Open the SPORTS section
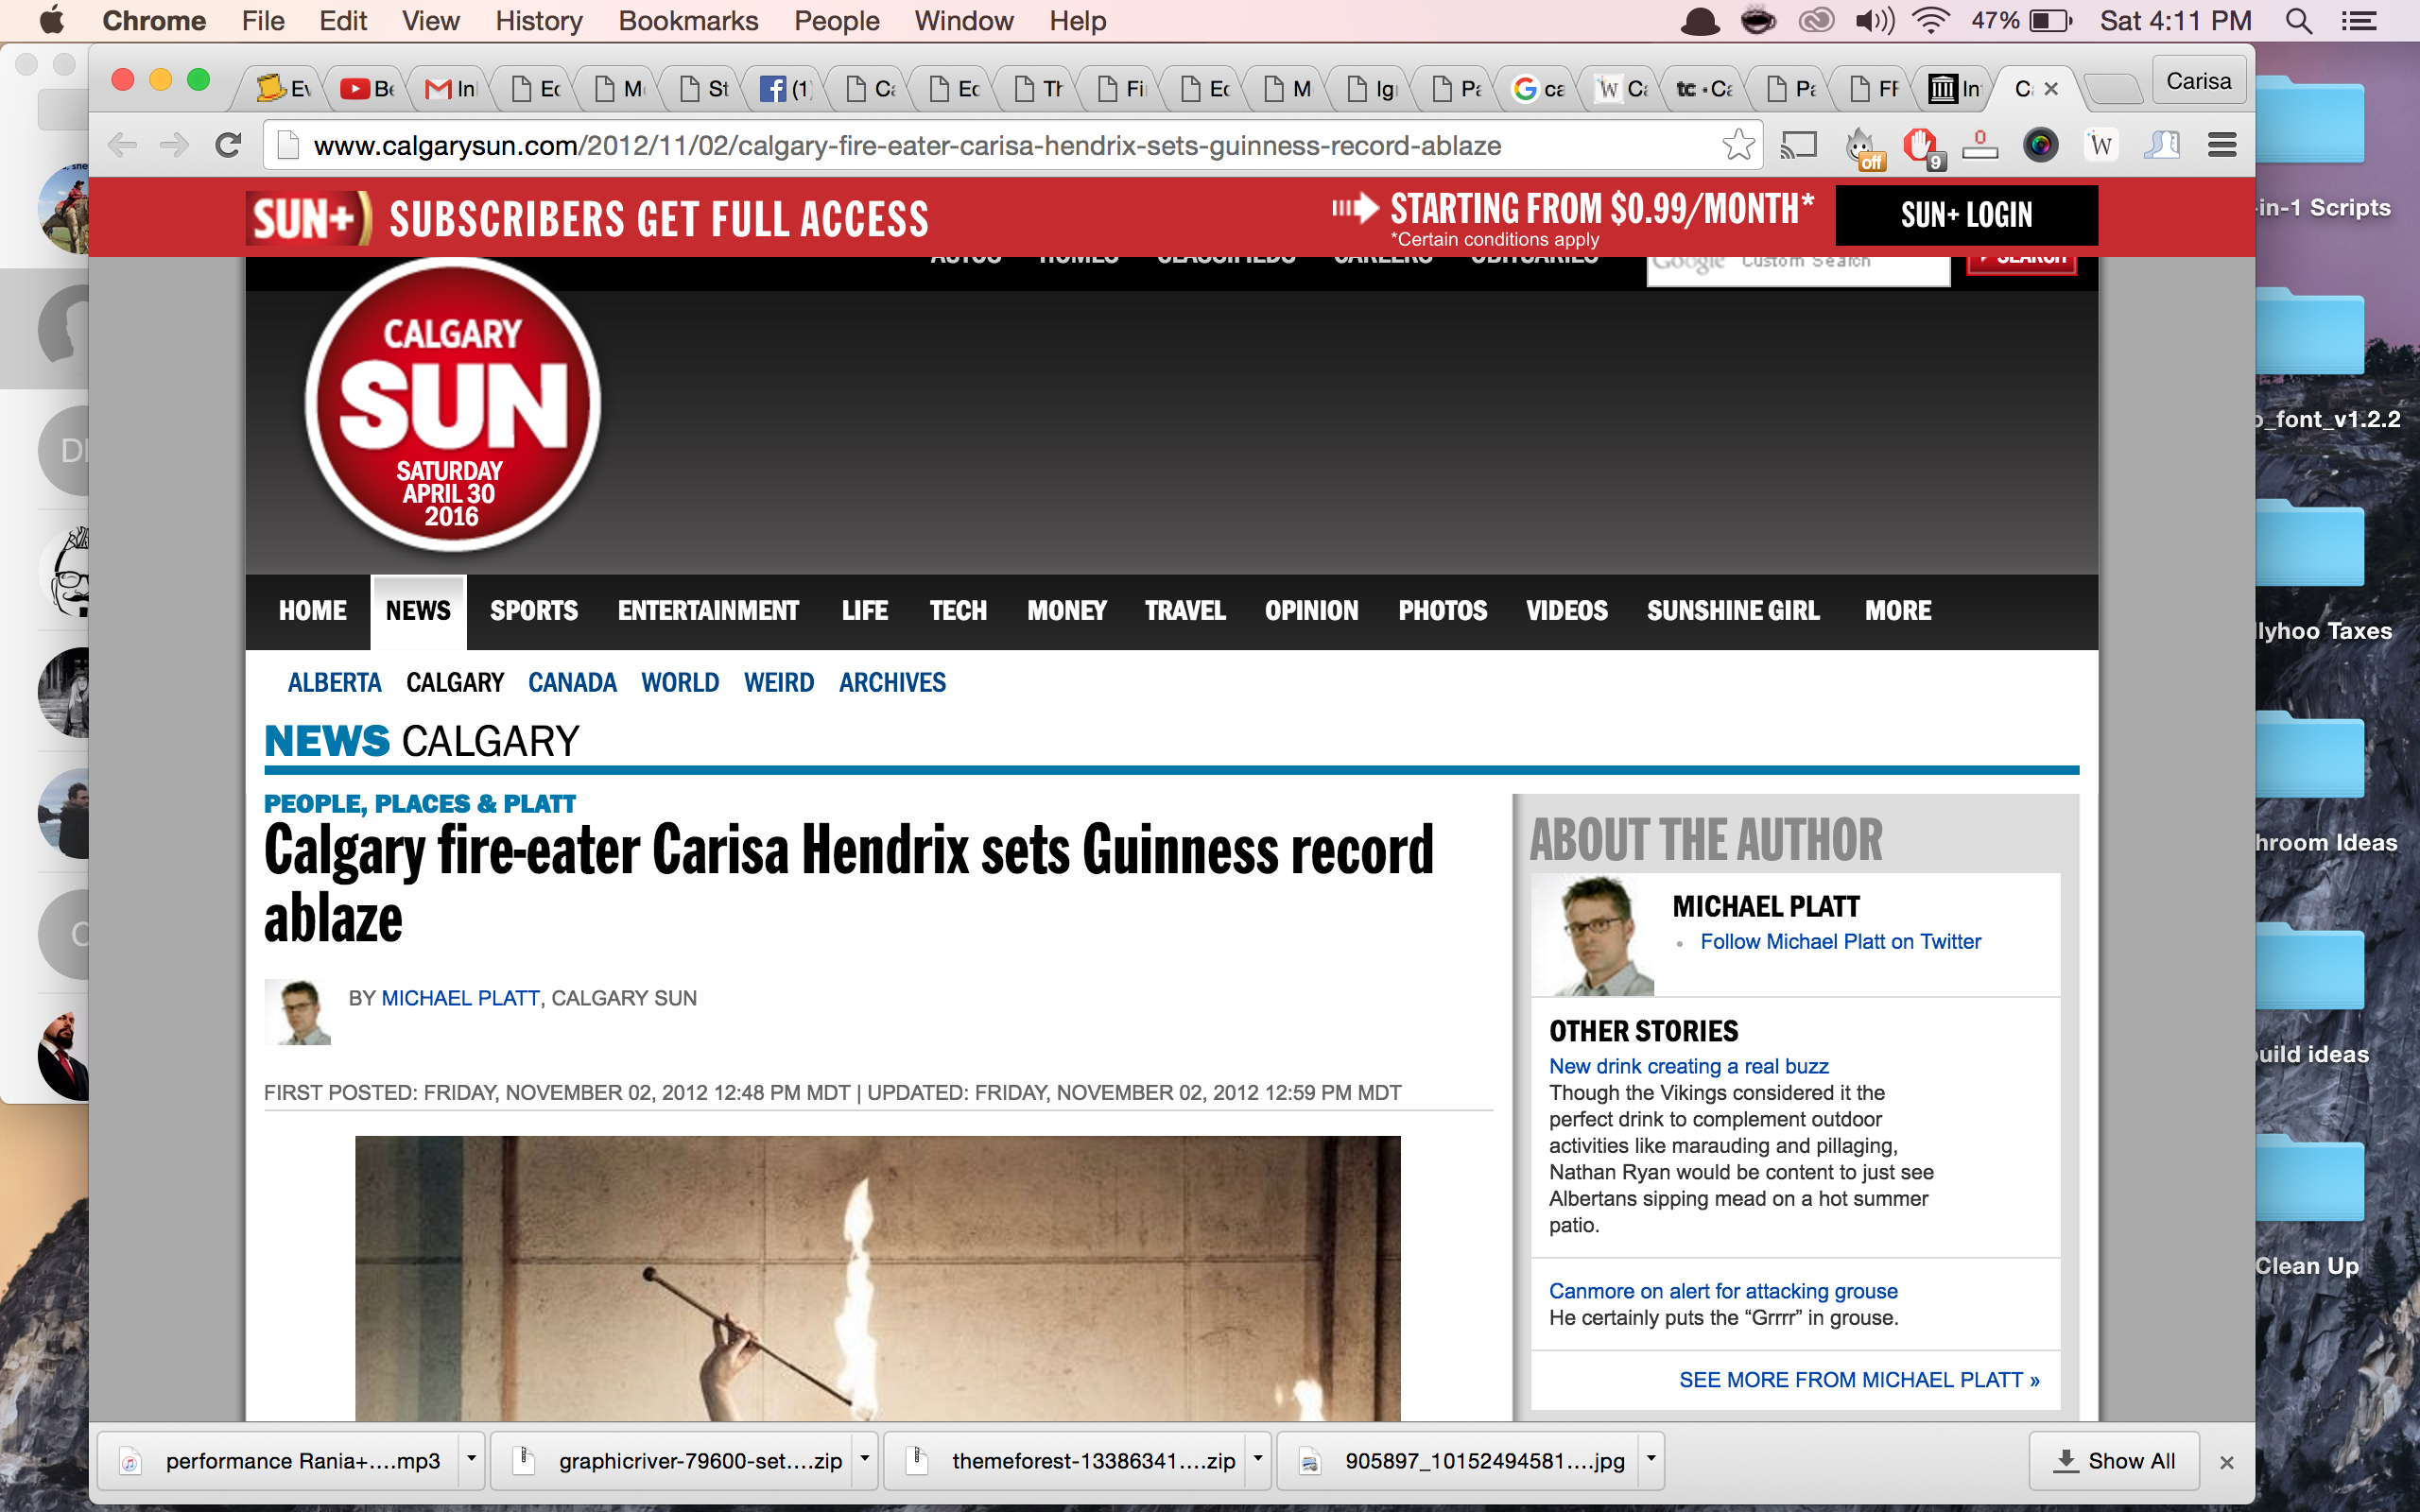Viewport: 2420px width, 1512px height. pyautogui.click(x=534, y=611)
